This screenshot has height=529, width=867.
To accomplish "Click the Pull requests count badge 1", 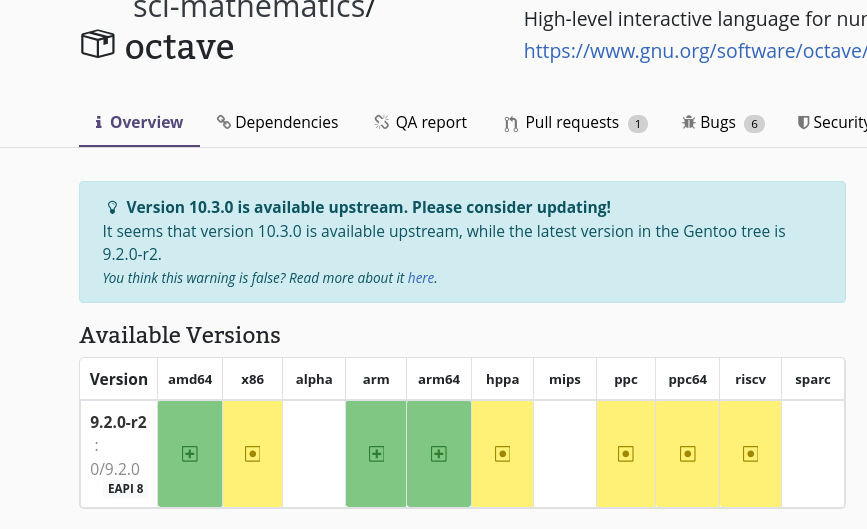I will (638, 124).
